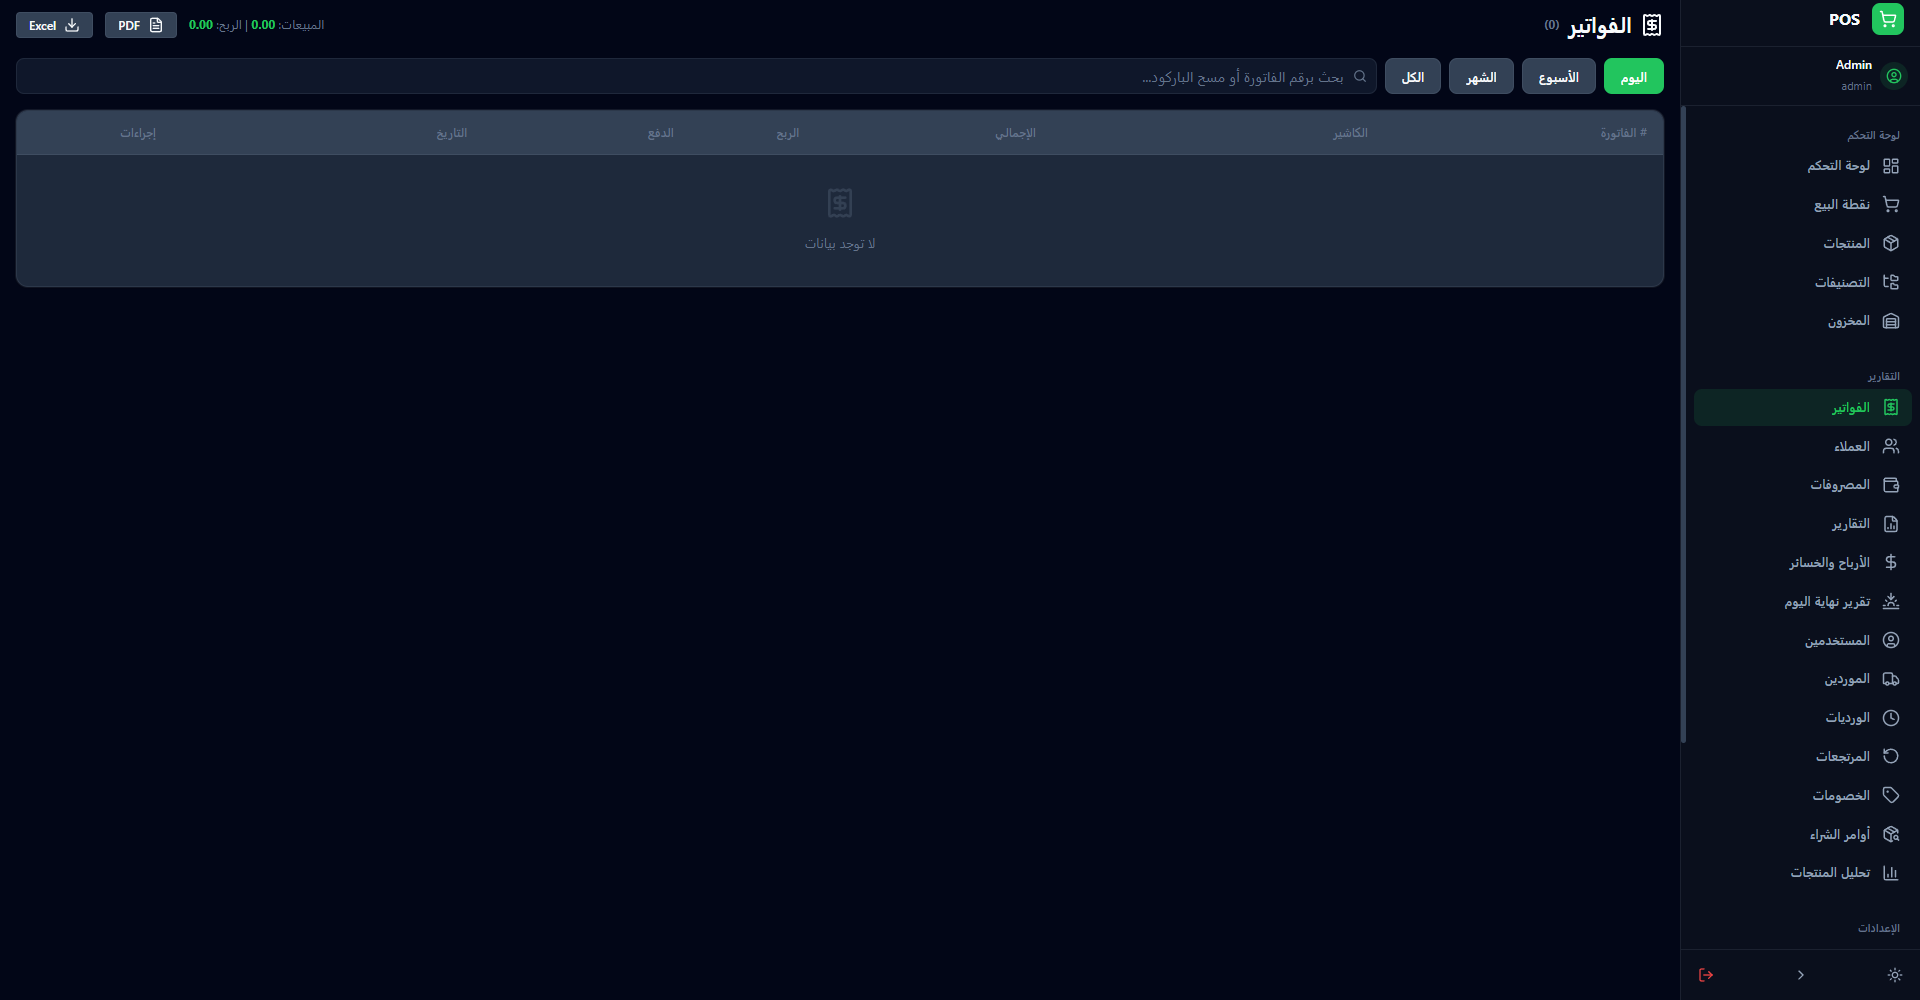Click the لوحة التحكم dashboard grid icon
Image resolution: width=1920 pixels, height=1000 pixels.
1891,166
